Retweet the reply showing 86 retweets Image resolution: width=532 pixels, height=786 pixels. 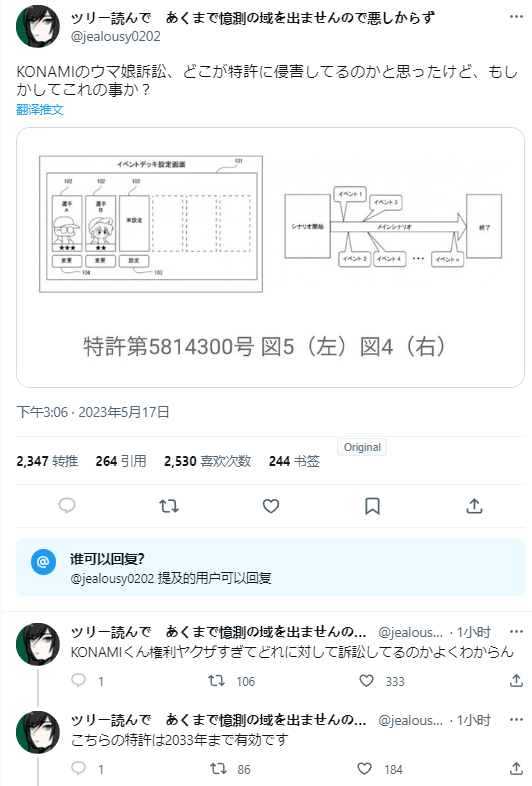tap(218, 768)
